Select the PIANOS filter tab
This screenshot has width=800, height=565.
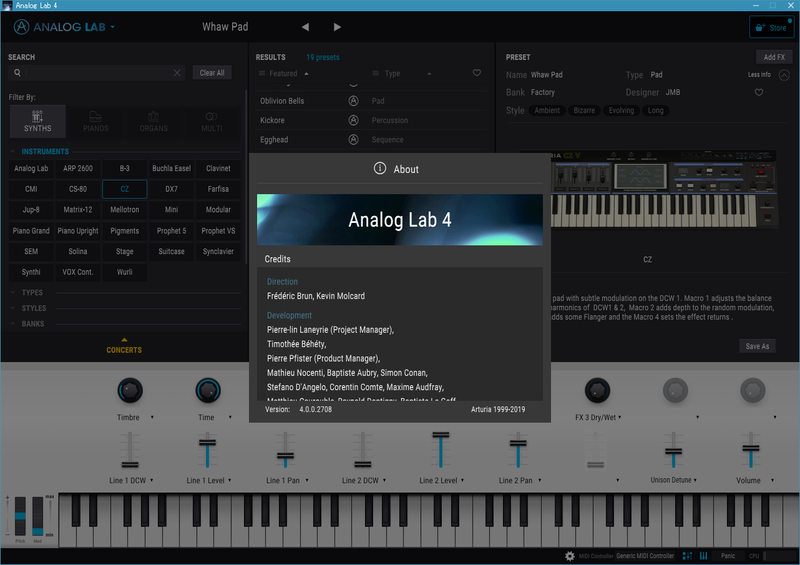point(95,121)
